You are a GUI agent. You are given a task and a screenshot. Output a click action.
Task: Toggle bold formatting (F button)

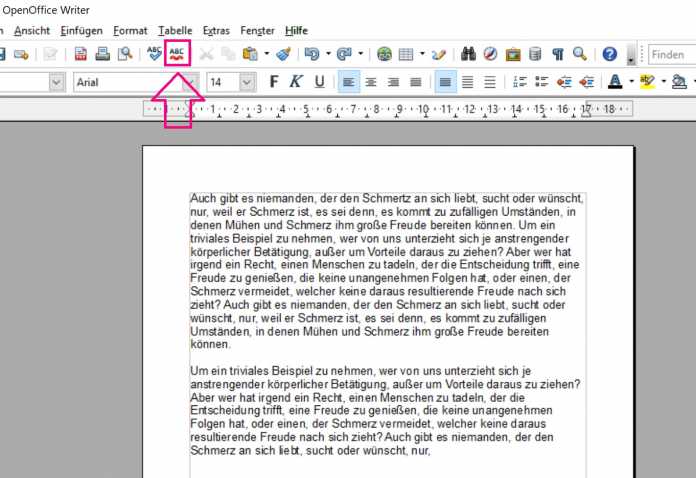[274, 82]
